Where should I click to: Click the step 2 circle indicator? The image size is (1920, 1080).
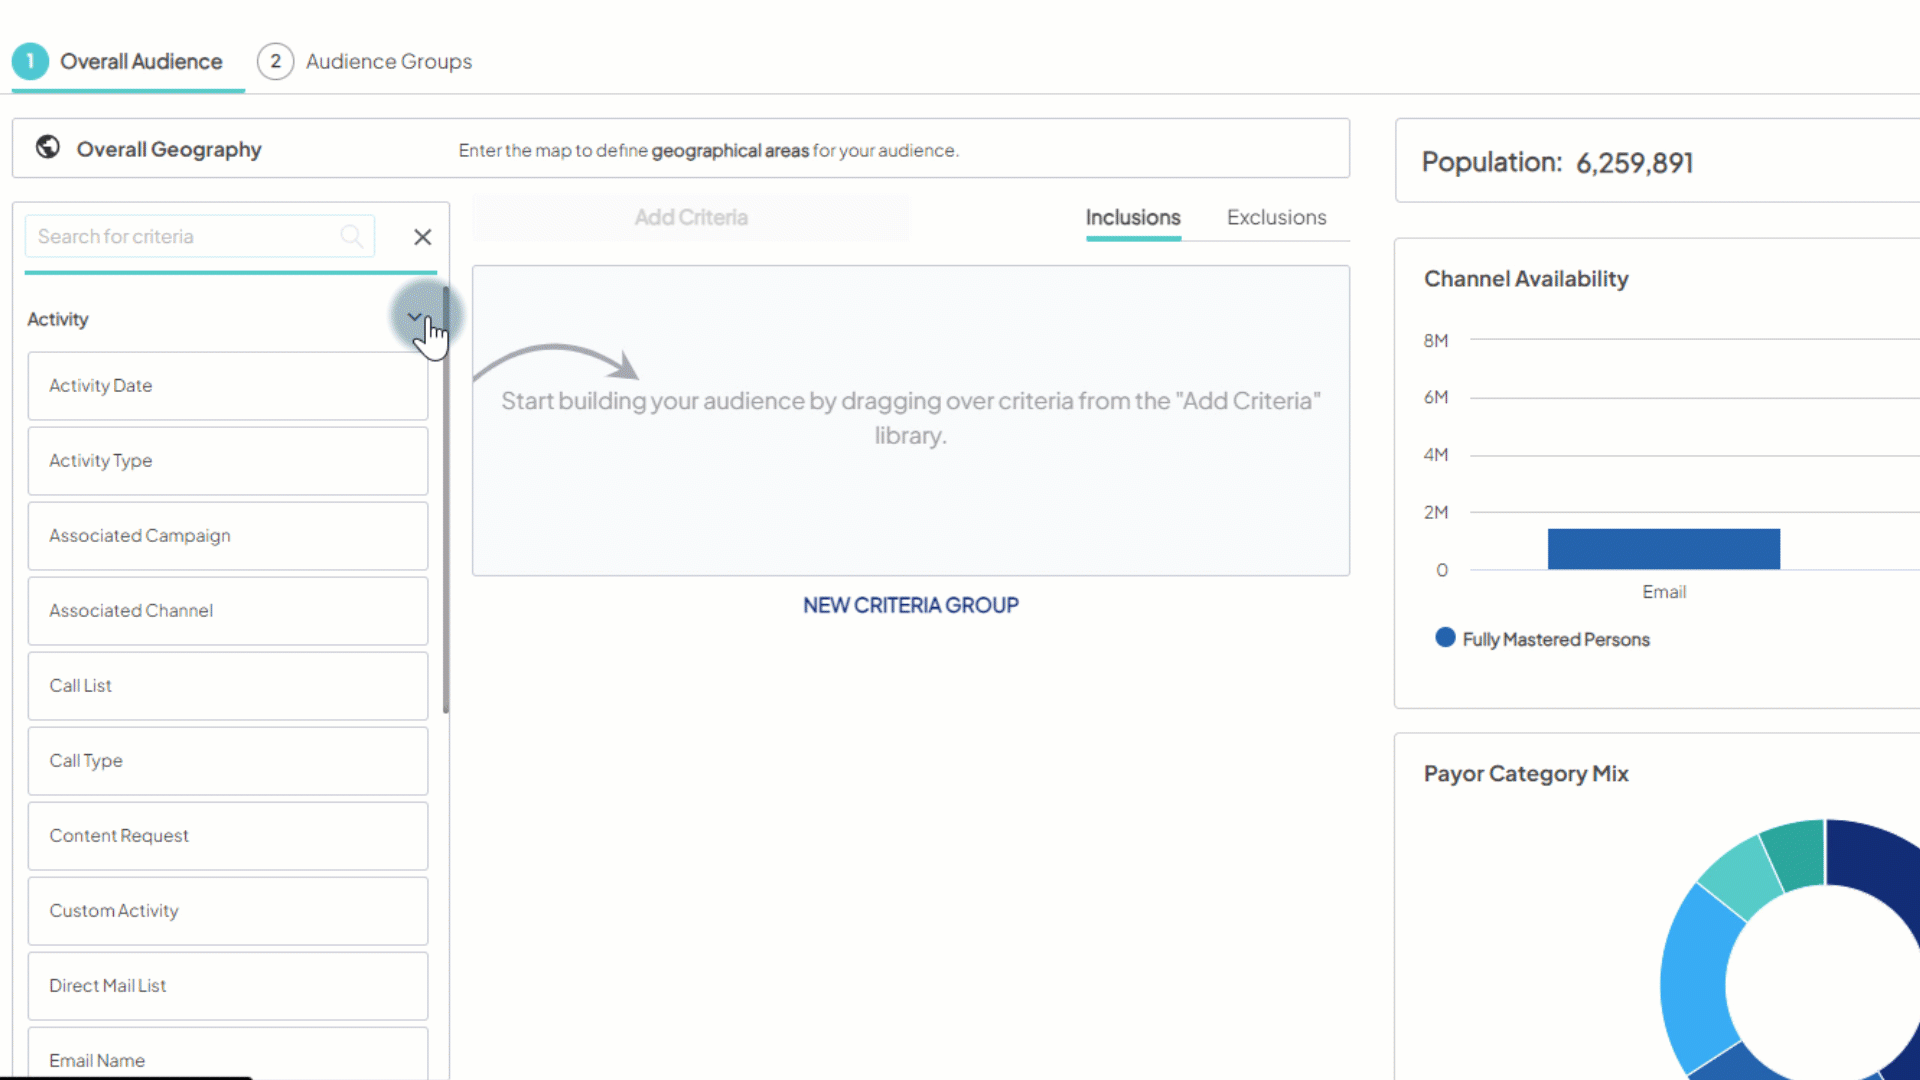point(275,61)
